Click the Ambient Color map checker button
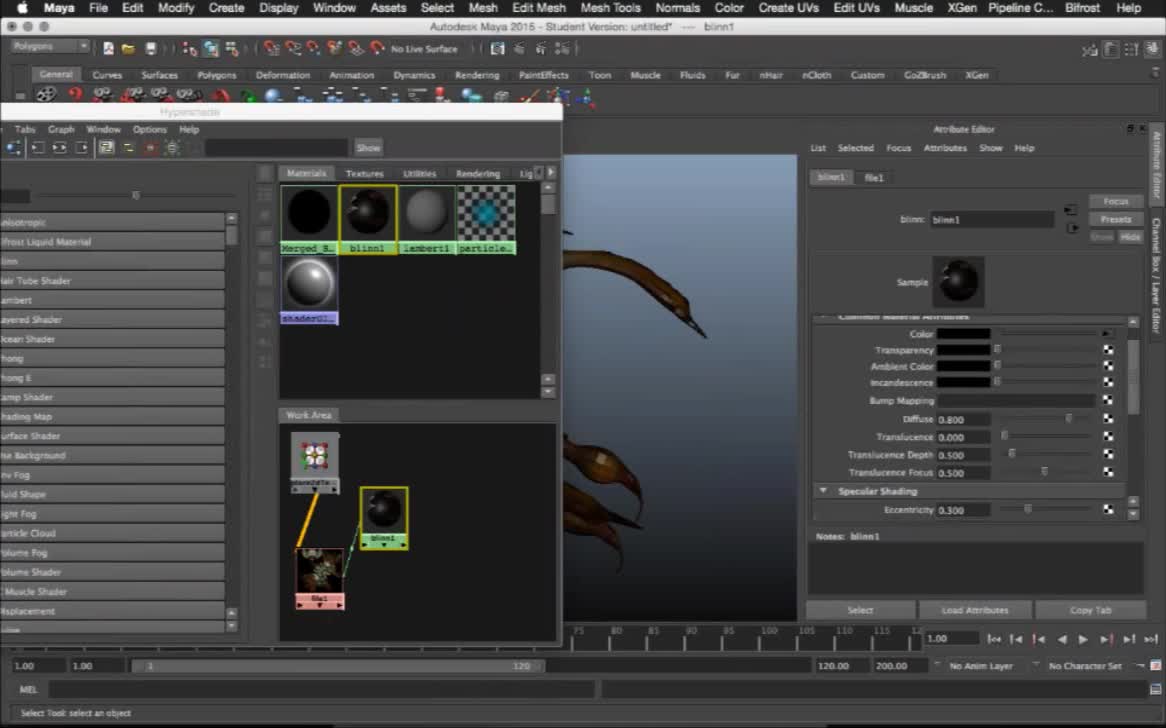Viewport: 1166px width, 728px height. pos(1108,366)
